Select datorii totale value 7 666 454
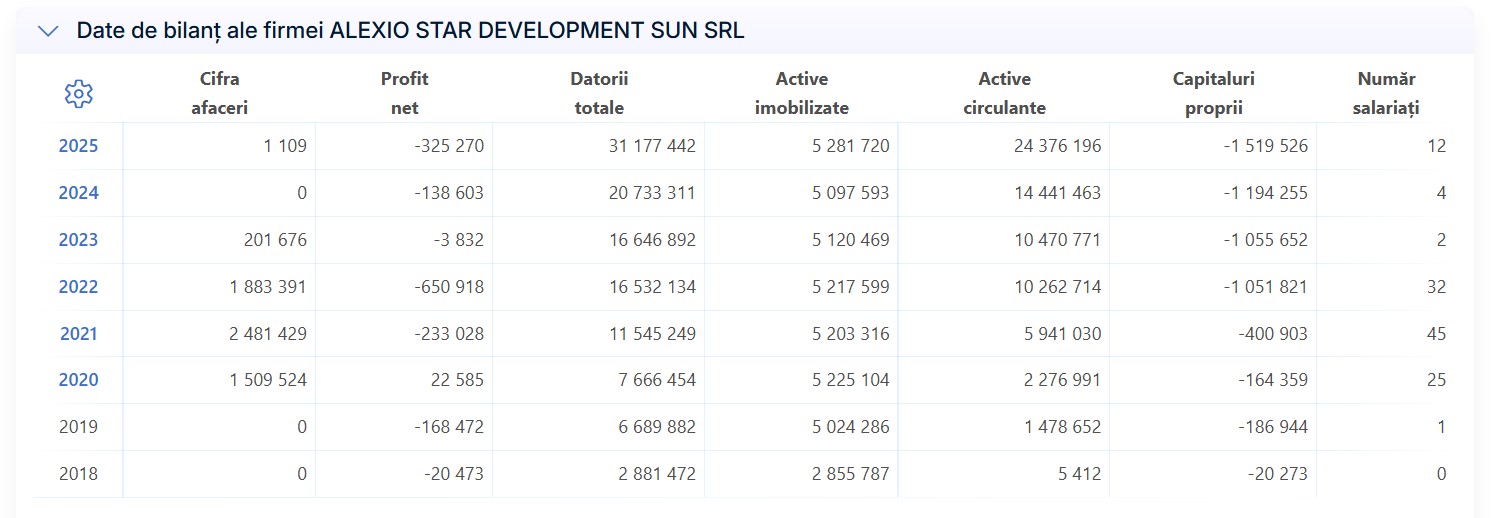This screenshot has width=1496, height=518. tap(657, 380)
